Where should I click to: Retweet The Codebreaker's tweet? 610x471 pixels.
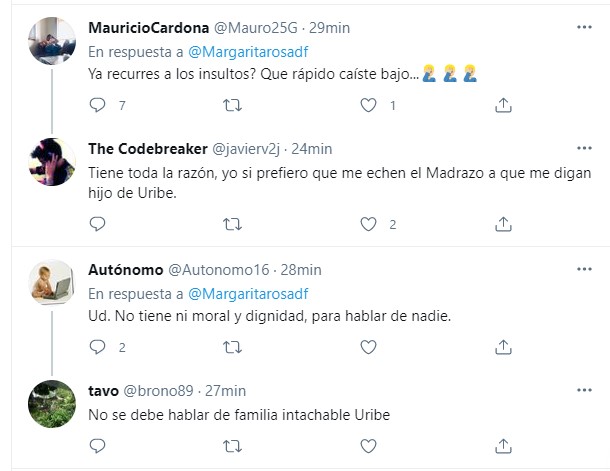tap(231, 224)
